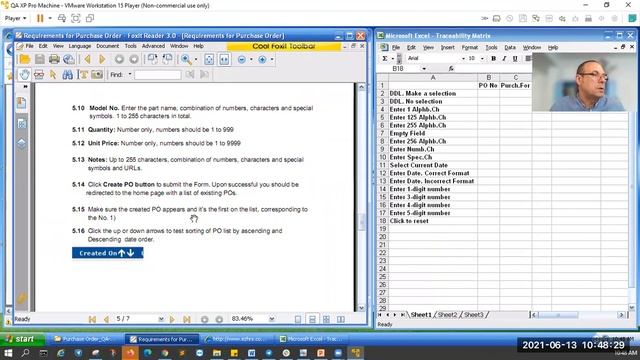This screenshot has width=640, height=360.
Task: Apply Italic formatting in Excel
Action: tap(504, 58)
